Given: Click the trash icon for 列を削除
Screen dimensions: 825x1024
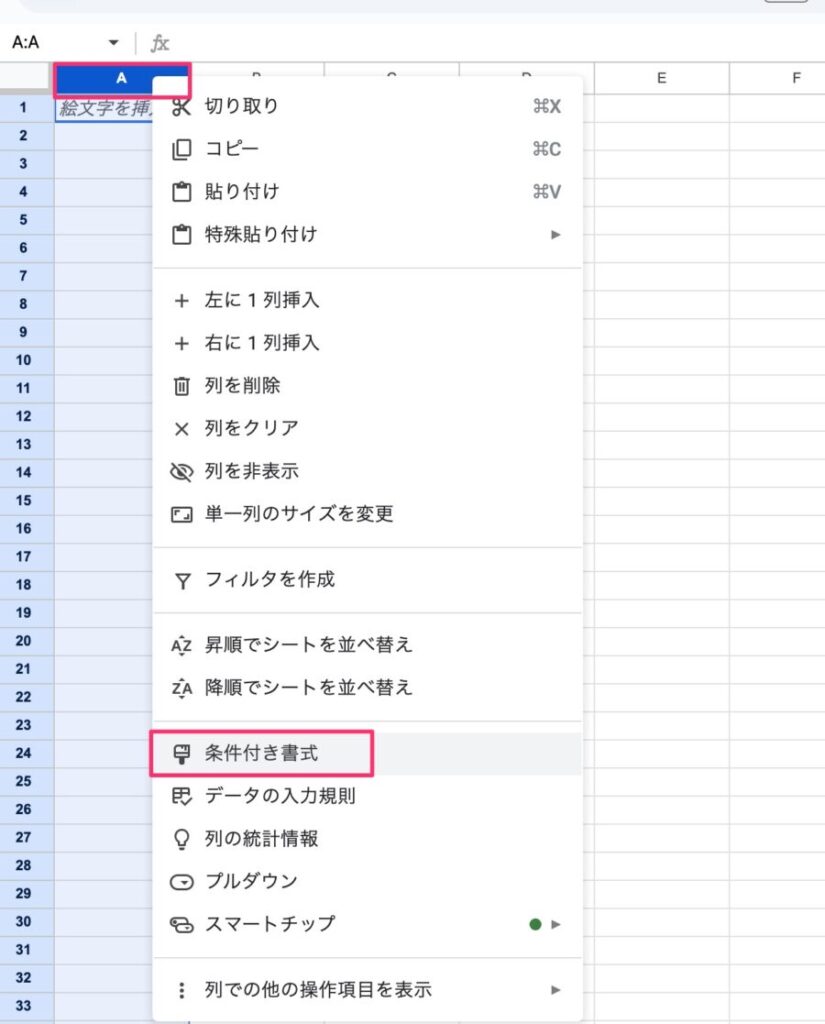Looking at the screenshot, I should tap(182, 386).
